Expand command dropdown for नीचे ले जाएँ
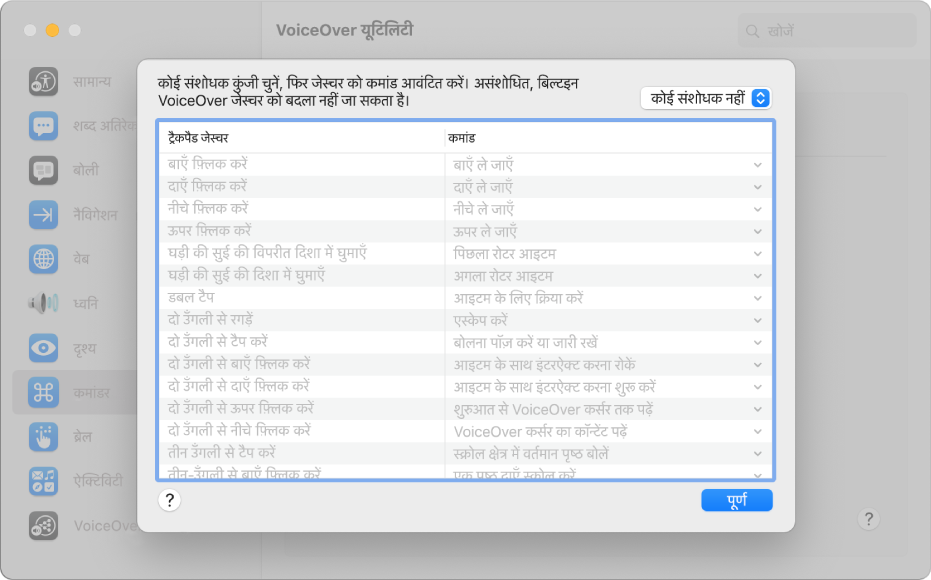931x580 pixels. [x=758, y=210]
